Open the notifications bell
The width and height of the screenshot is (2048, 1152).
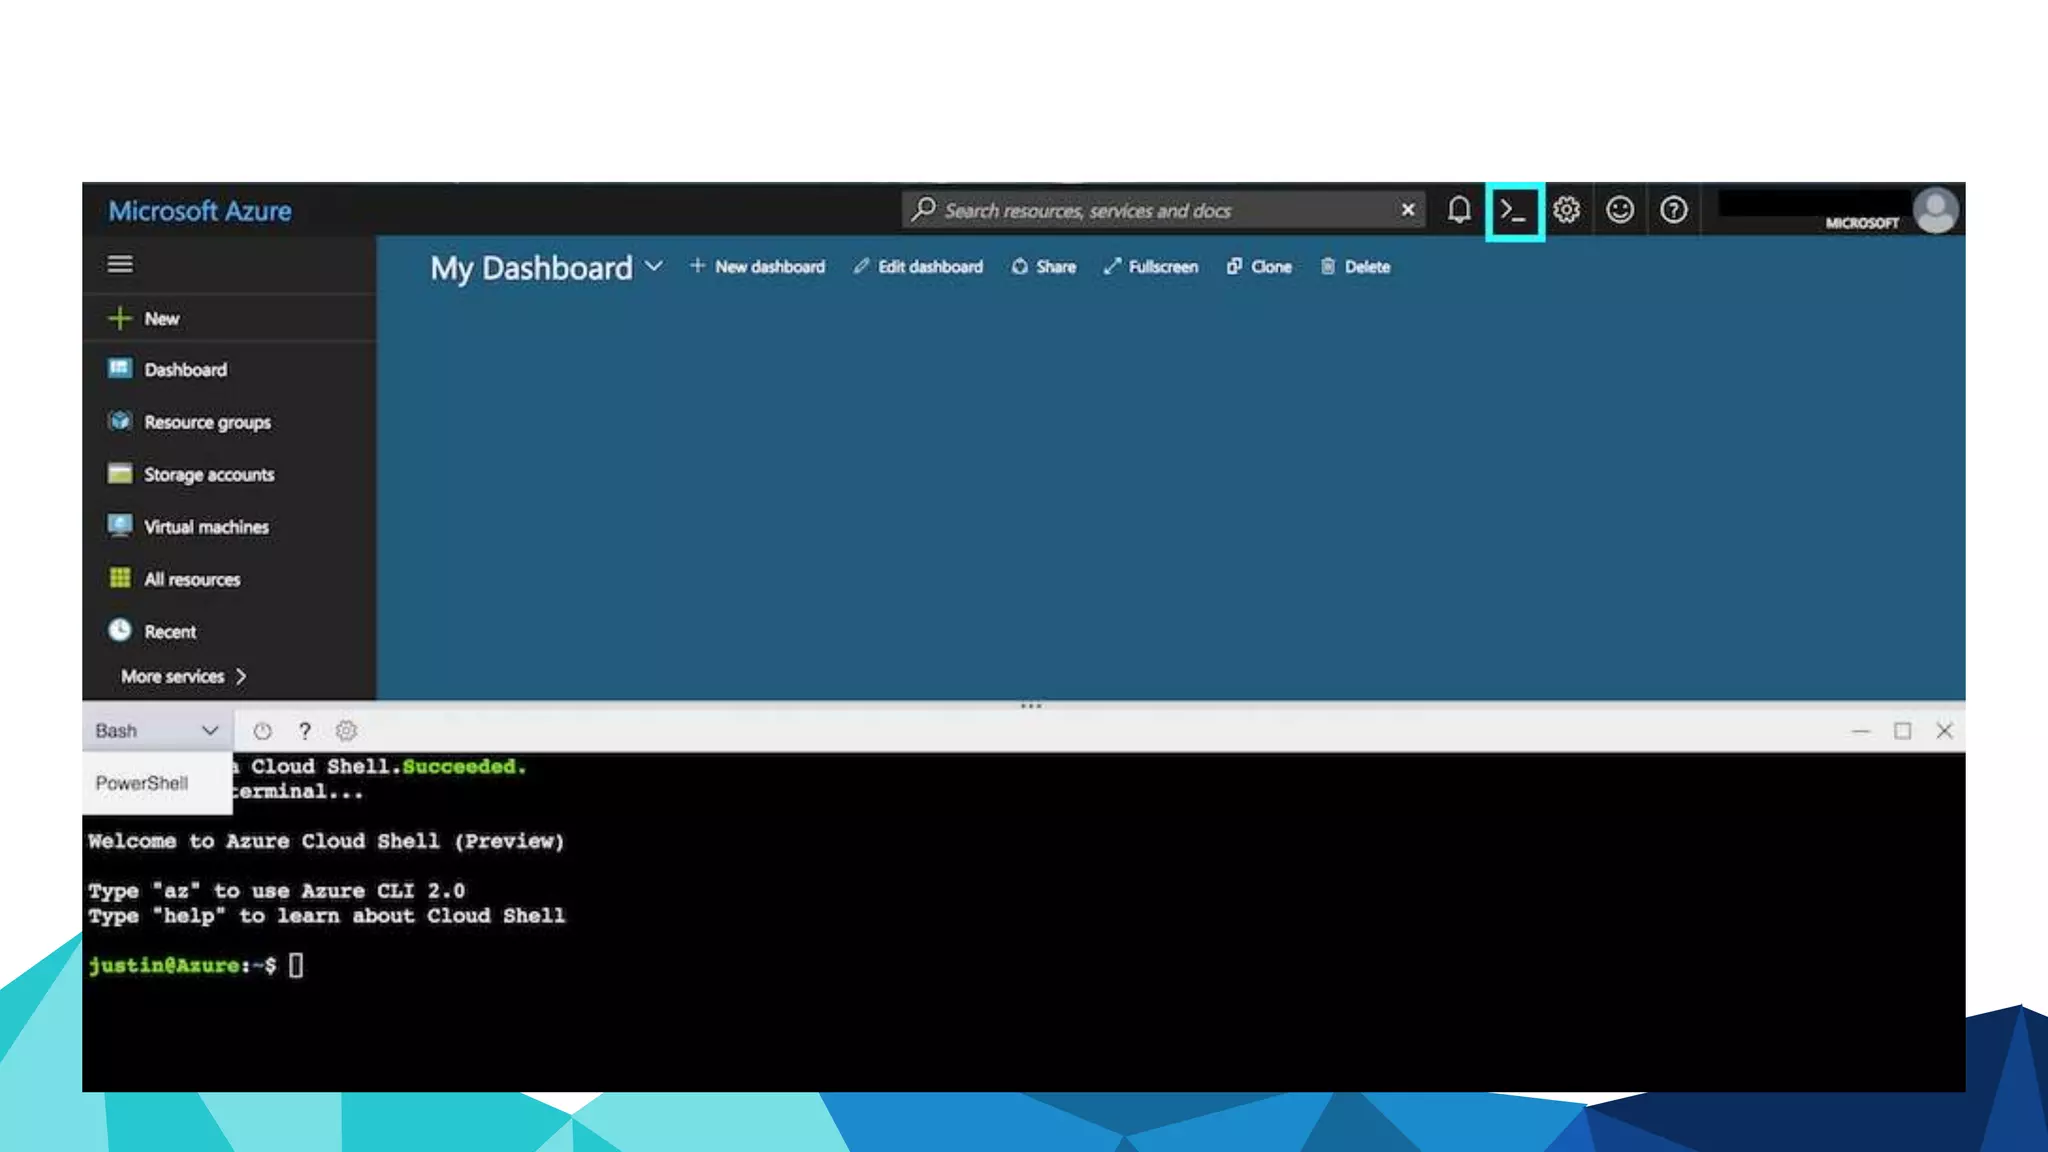pos(1459,210)
